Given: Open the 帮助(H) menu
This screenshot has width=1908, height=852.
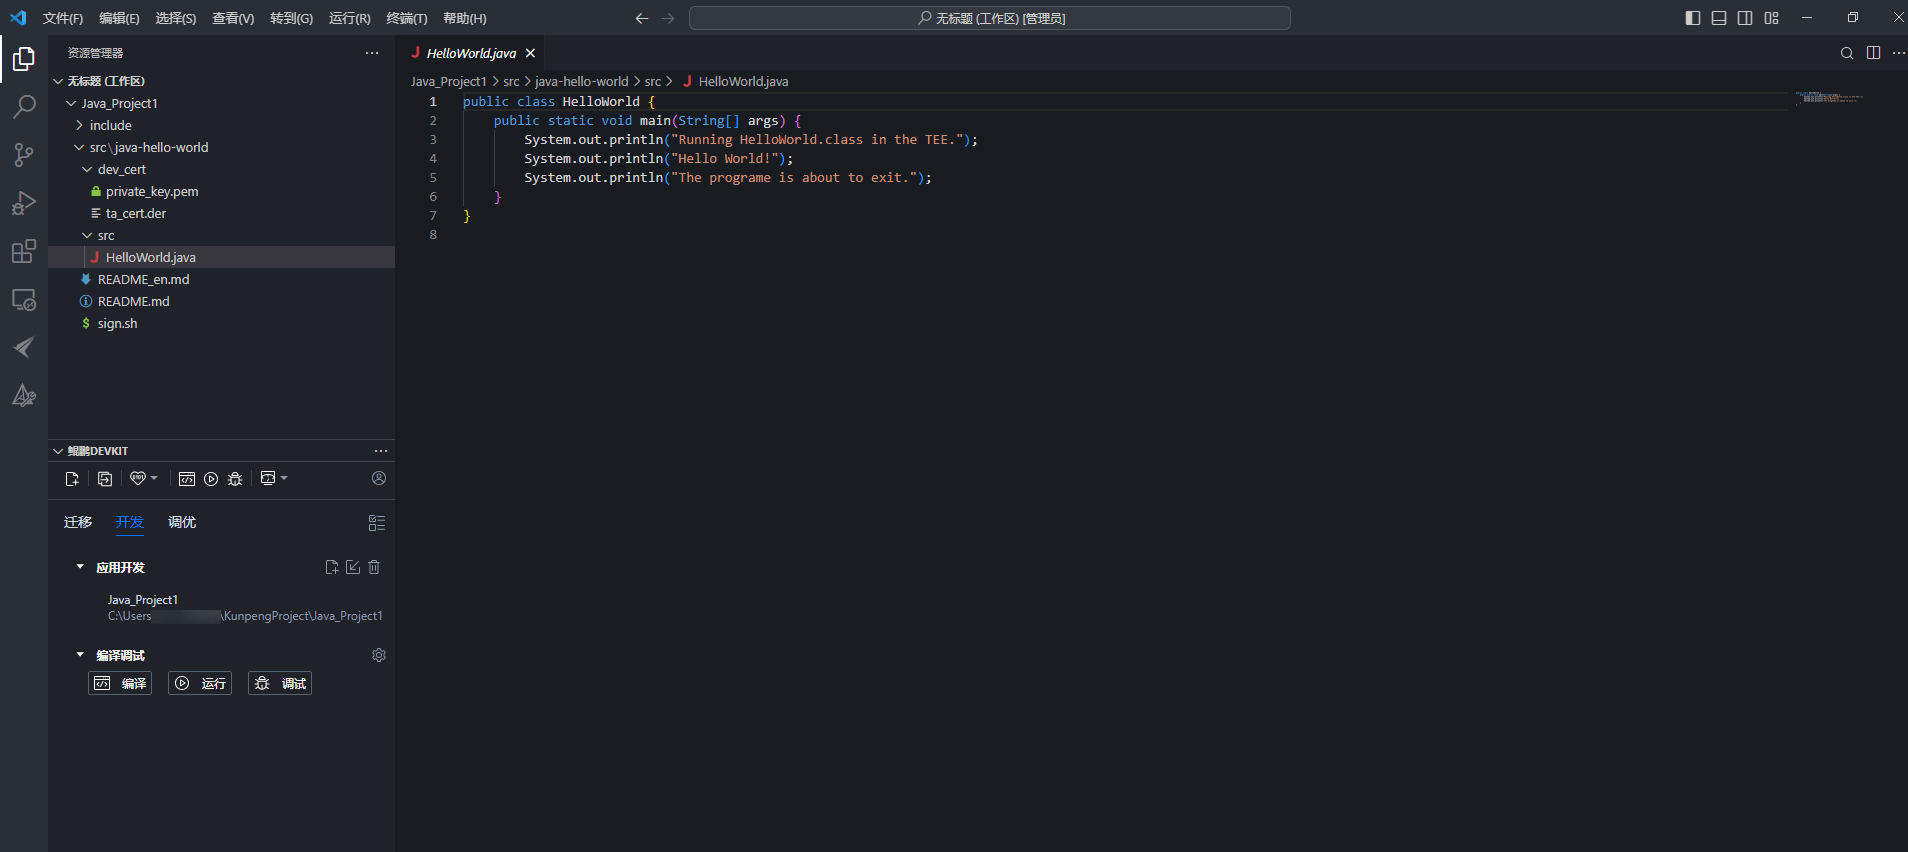Looking at the screenshot, I should [x=465, y=18].
